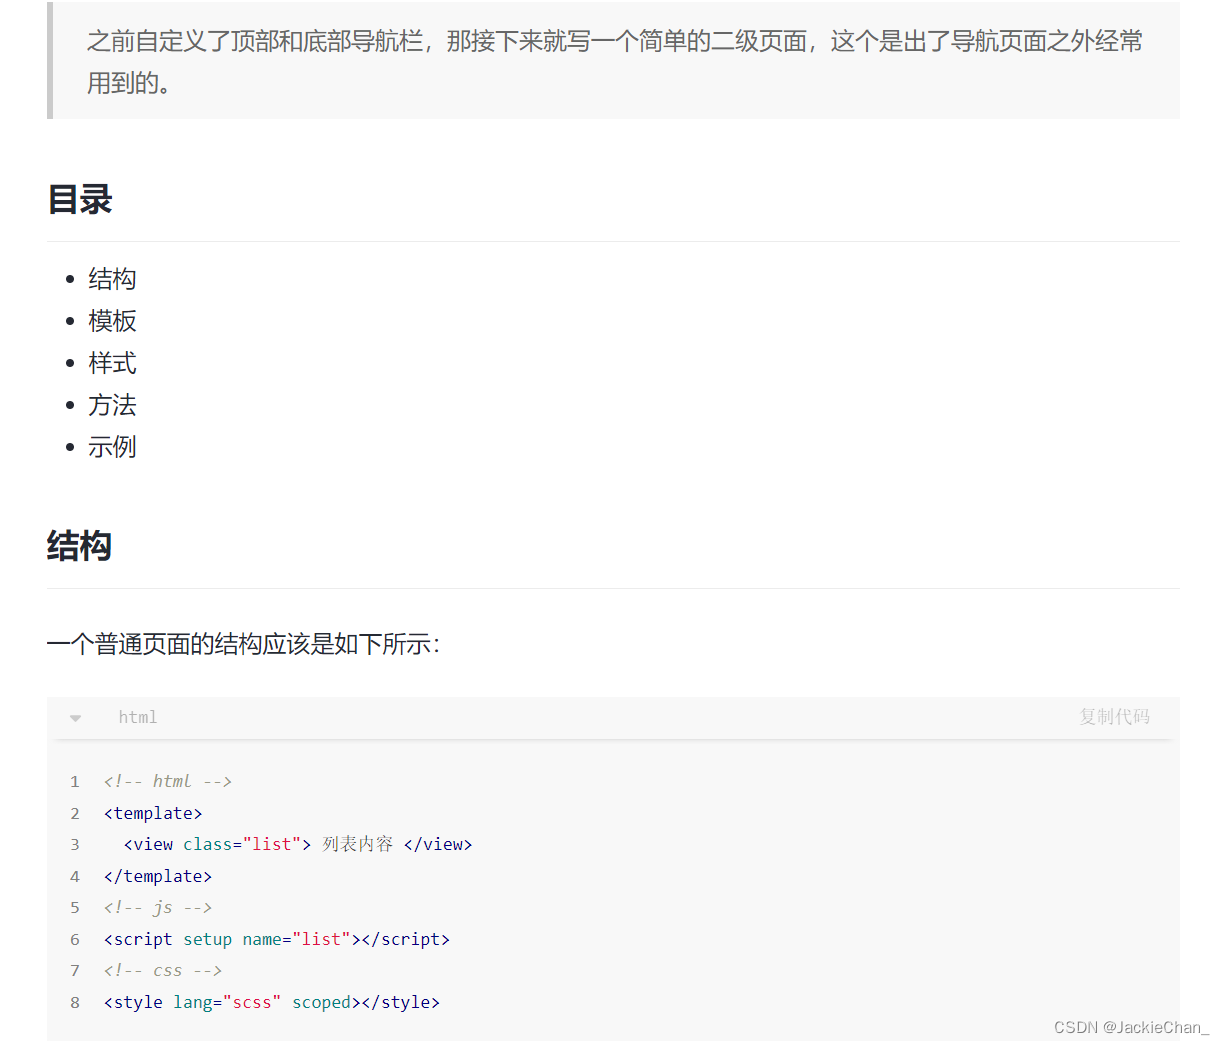Open the 结构 table of contents link

[112, 279]
